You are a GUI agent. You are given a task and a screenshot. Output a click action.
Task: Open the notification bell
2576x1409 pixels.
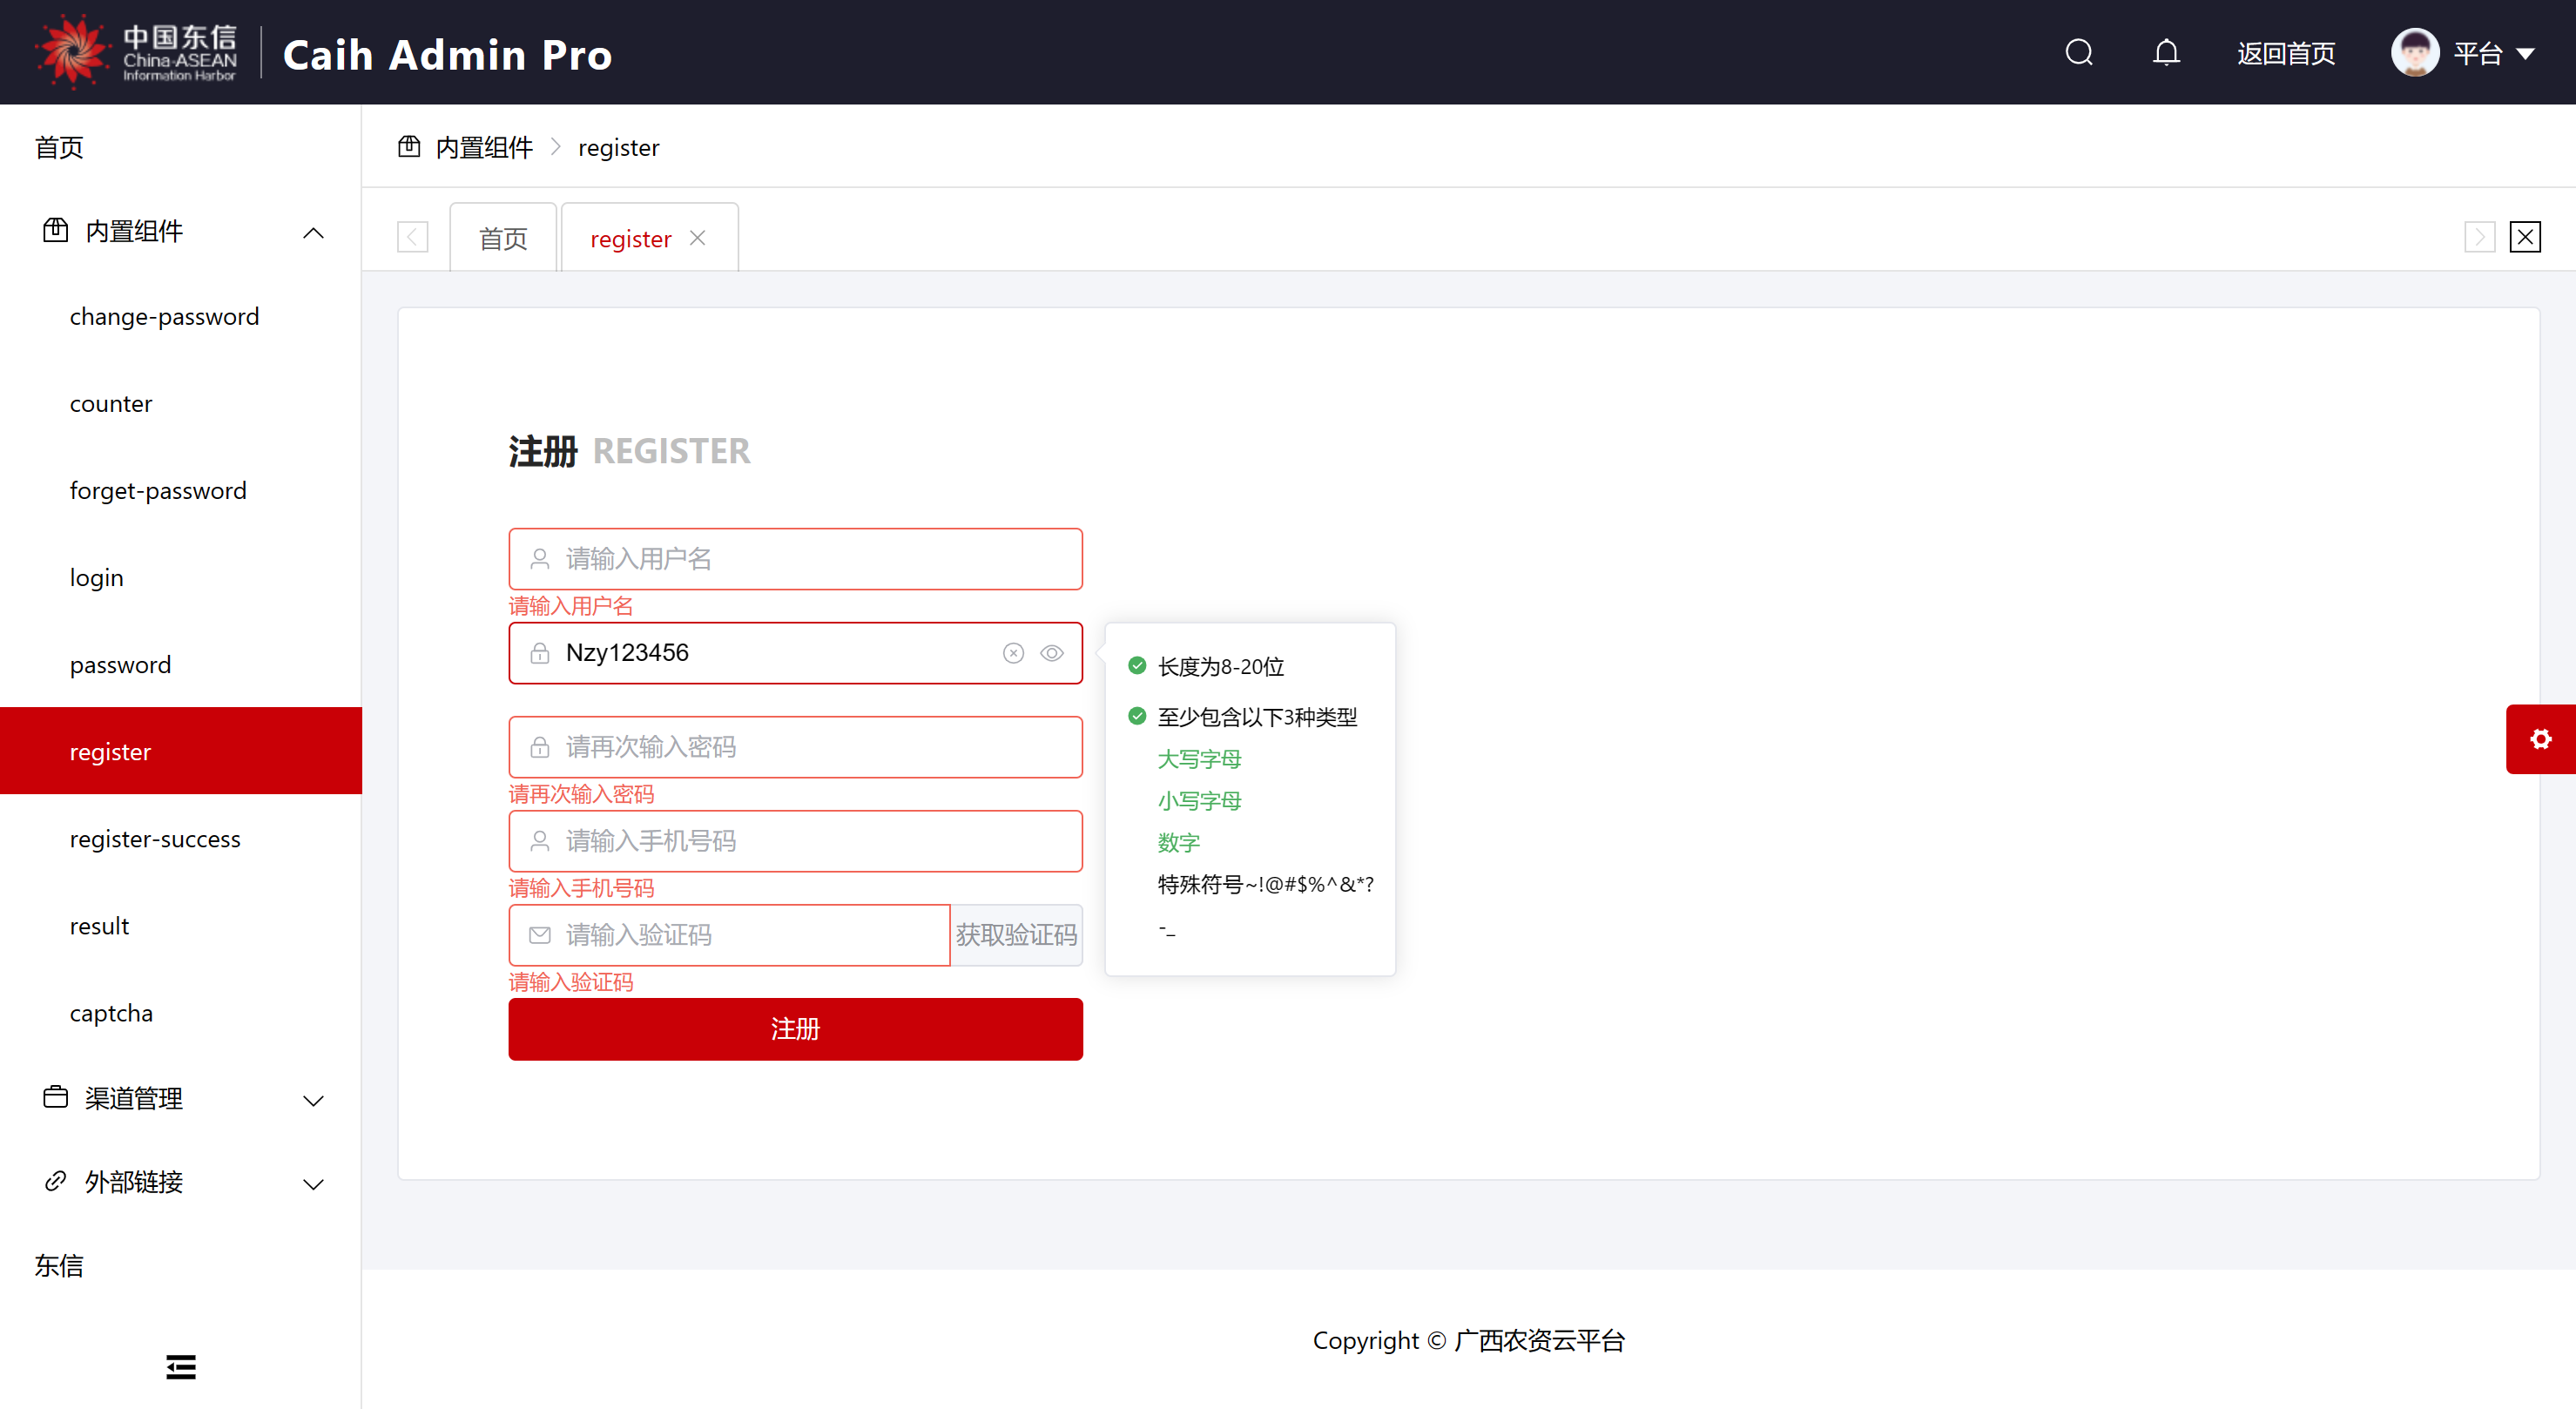pyautogui.click(x=2166, y=52)
